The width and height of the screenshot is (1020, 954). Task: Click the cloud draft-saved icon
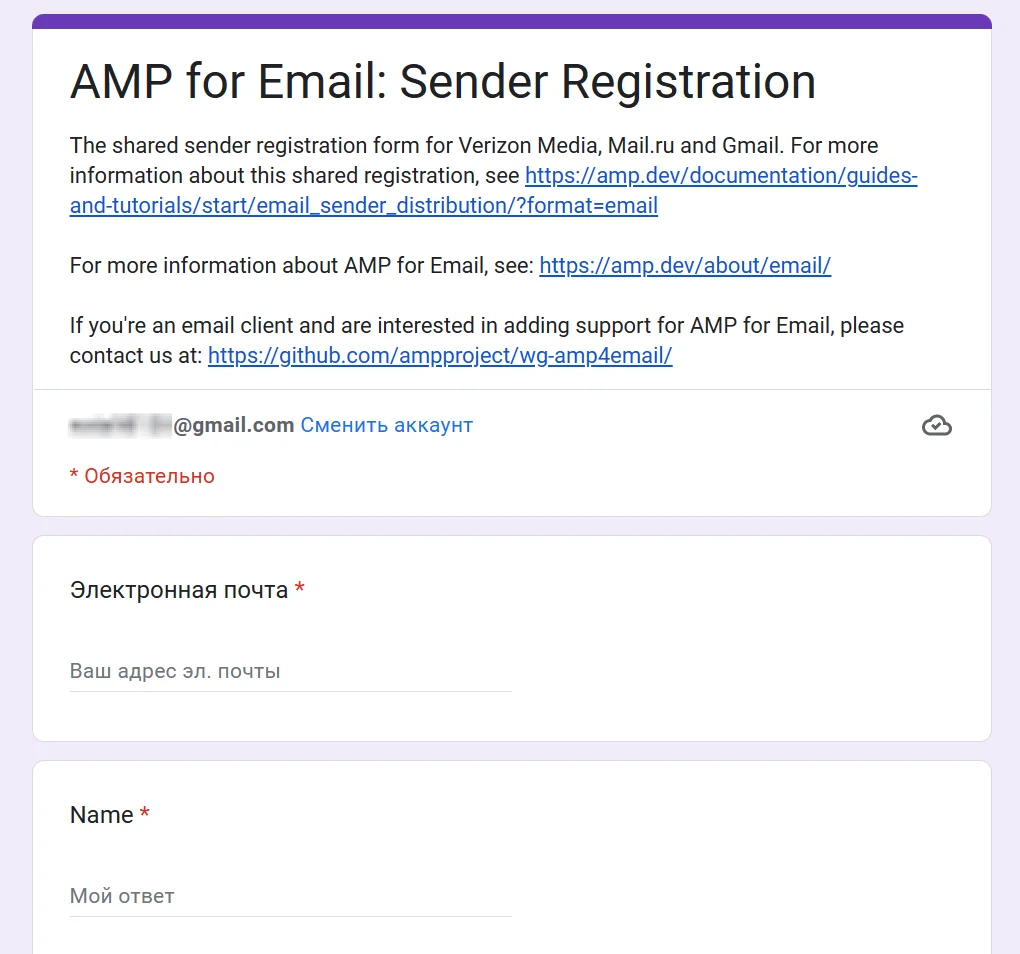point(936,426)
